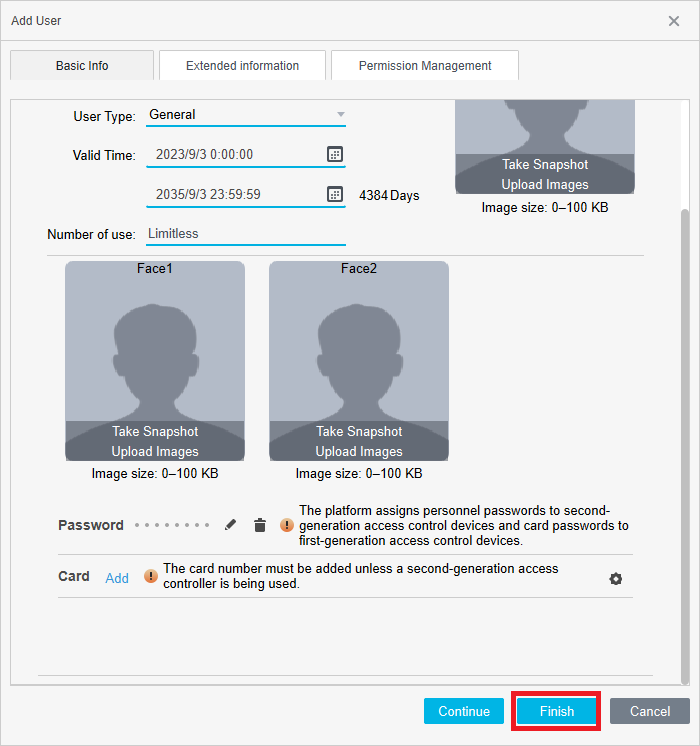Screen dimensions: 700x746
Task: Add a card via the Add link
Action: click(117, 578)
